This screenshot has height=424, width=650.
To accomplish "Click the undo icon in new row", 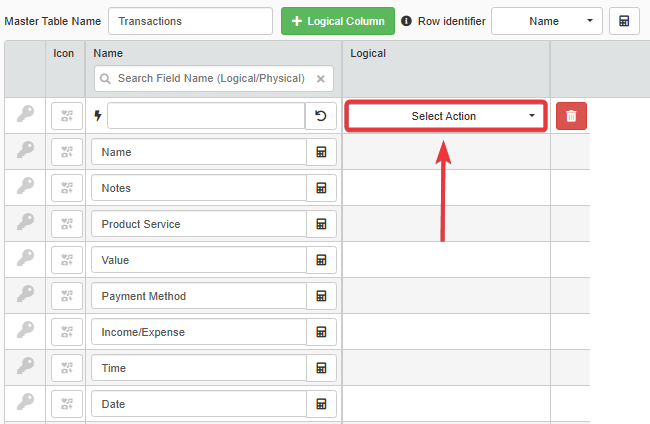I will point(320,116).
